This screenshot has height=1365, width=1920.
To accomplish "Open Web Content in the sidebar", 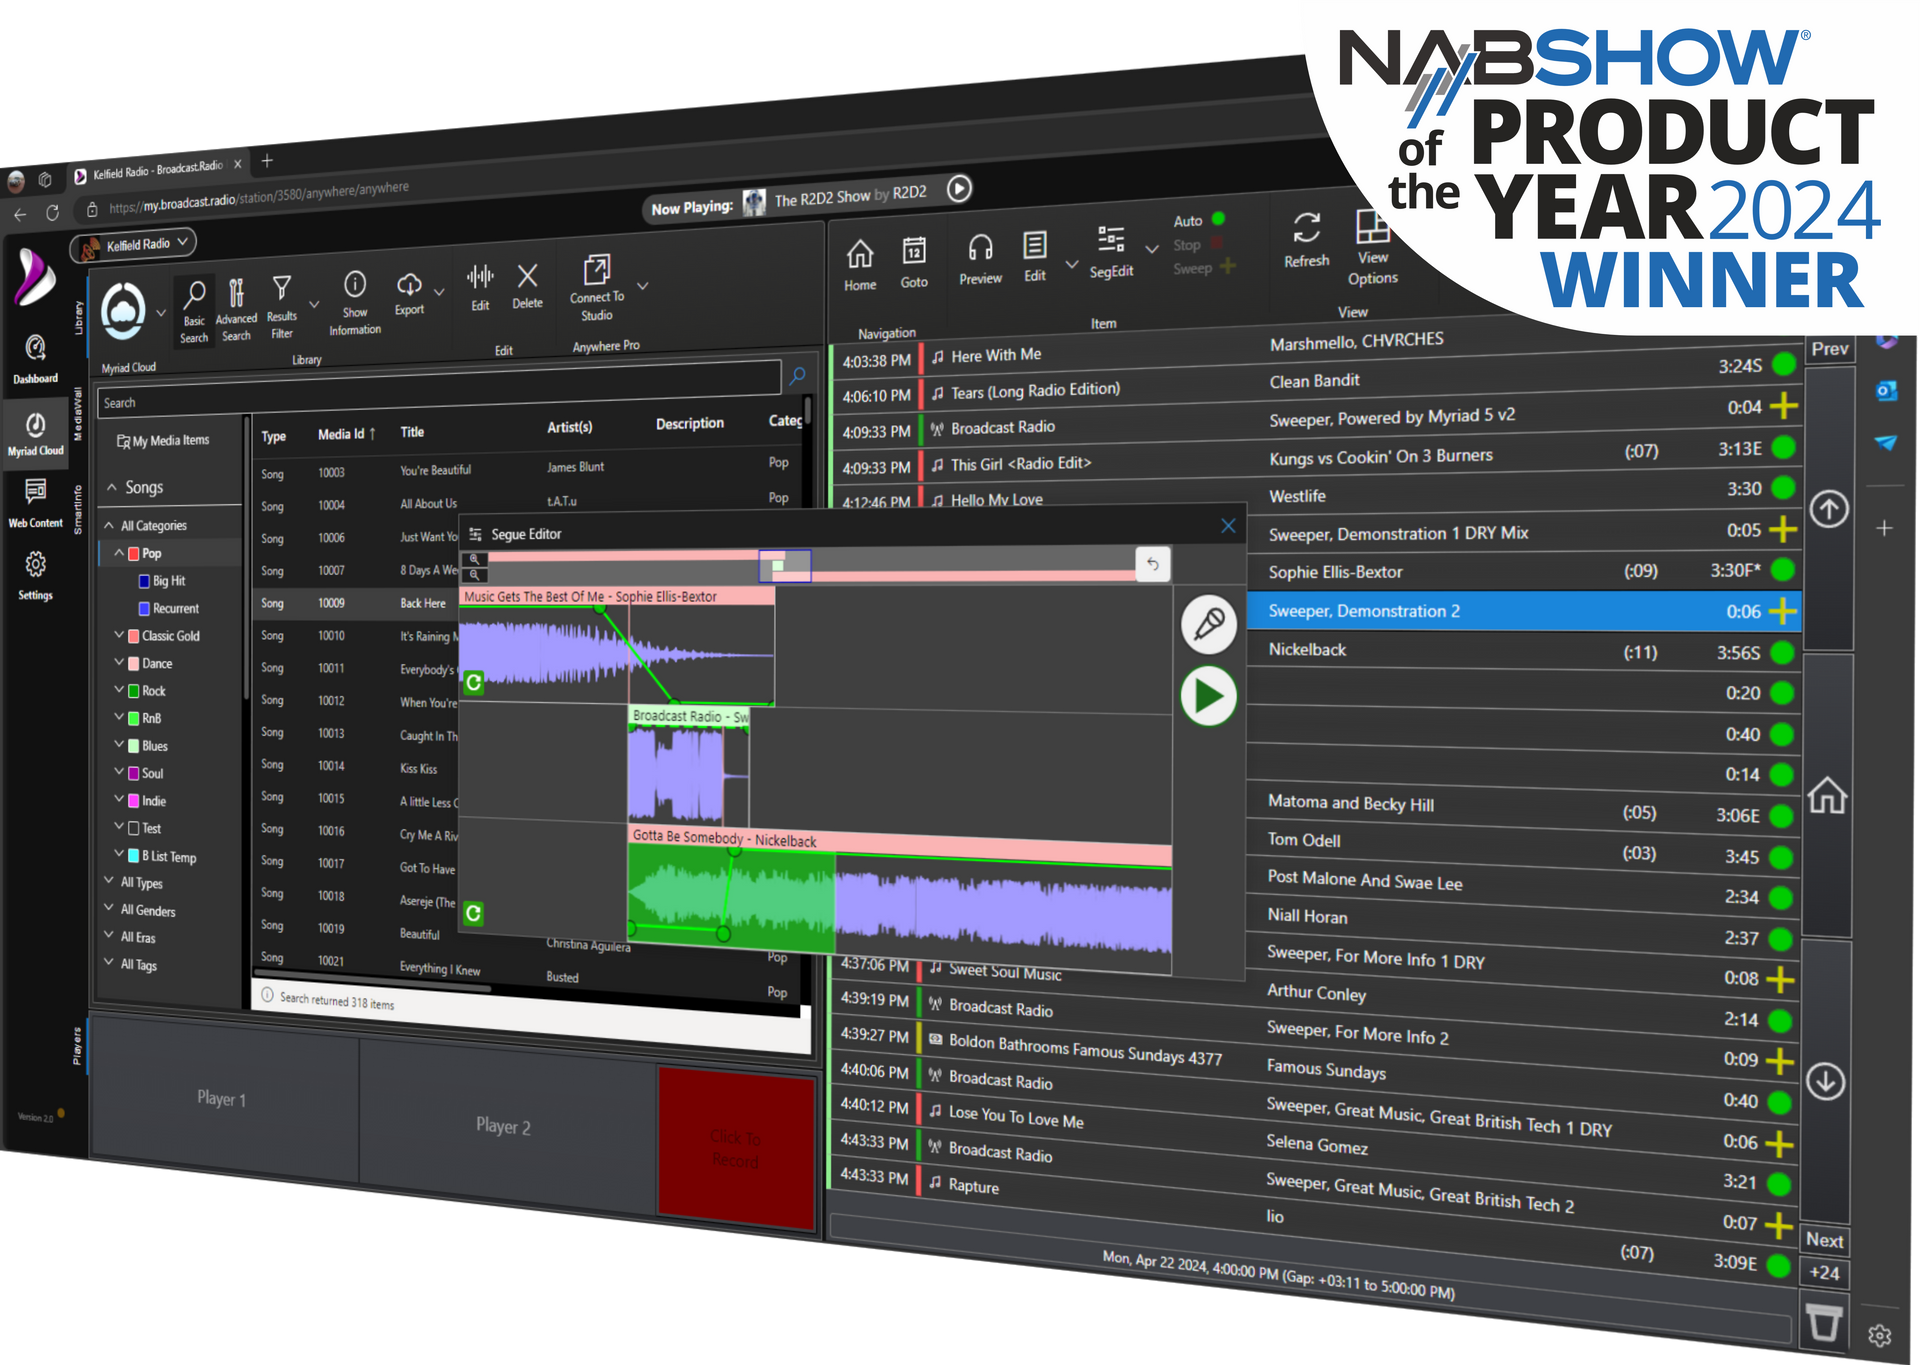I will (35, 503).
